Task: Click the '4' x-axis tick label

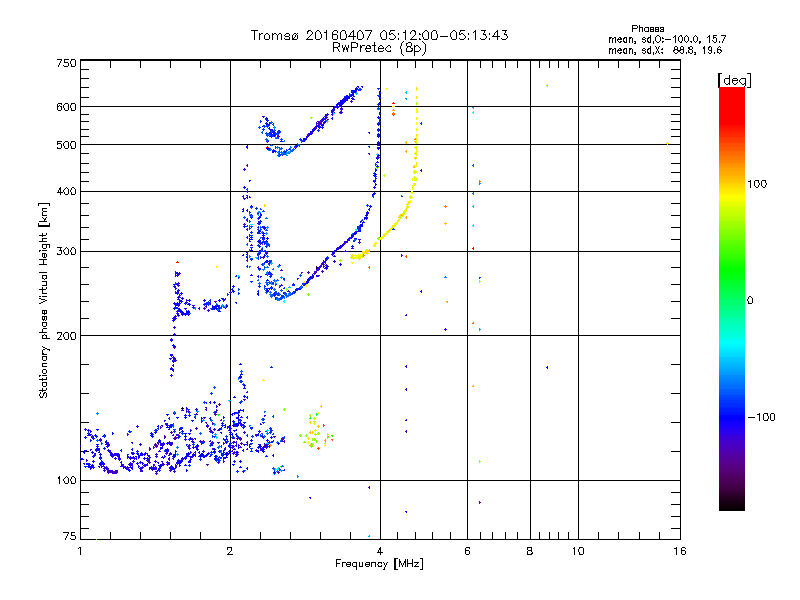Action: [380, 551]
